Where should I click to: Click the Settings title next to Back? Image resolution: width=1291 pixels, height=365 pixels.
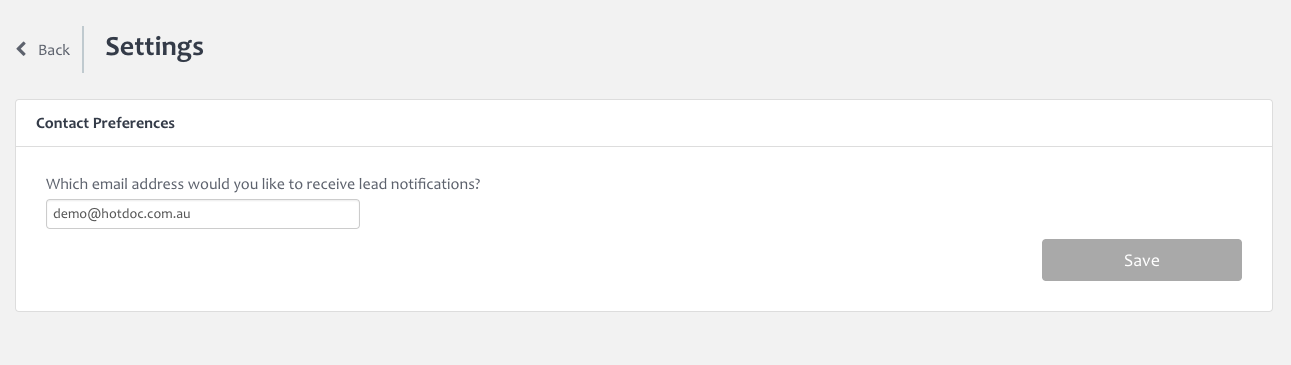pos(154,46)
